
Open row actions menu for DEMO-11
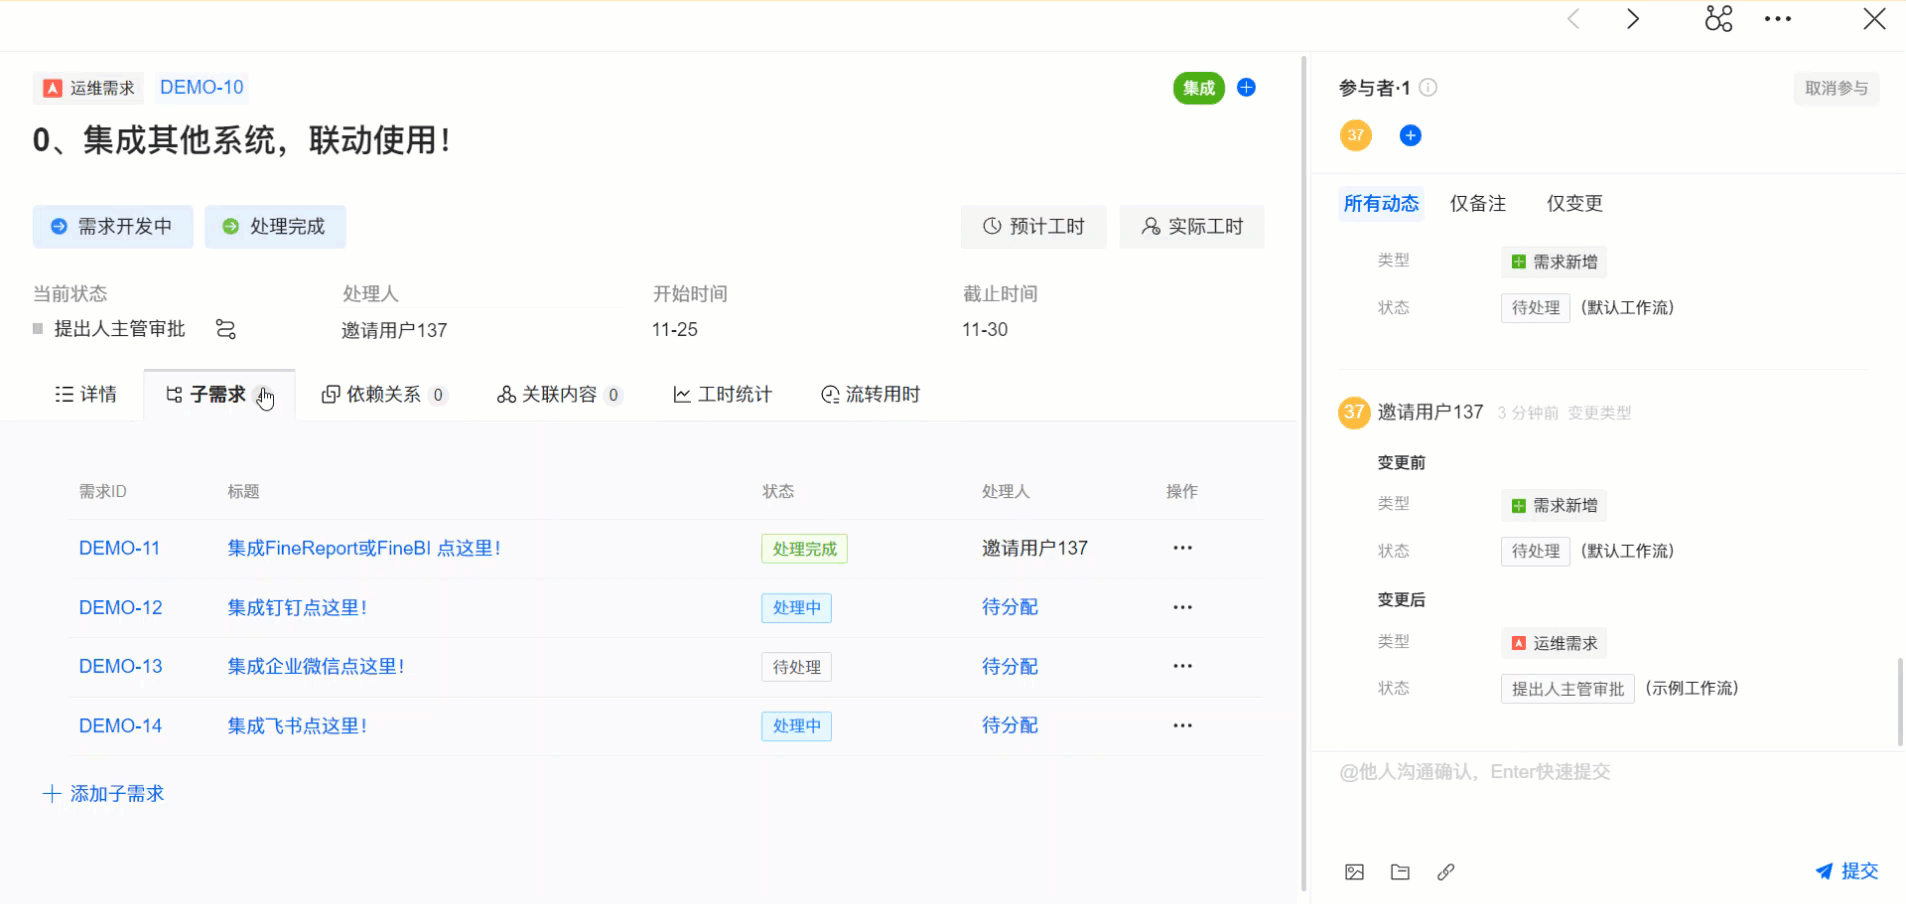coord(1183,548)
